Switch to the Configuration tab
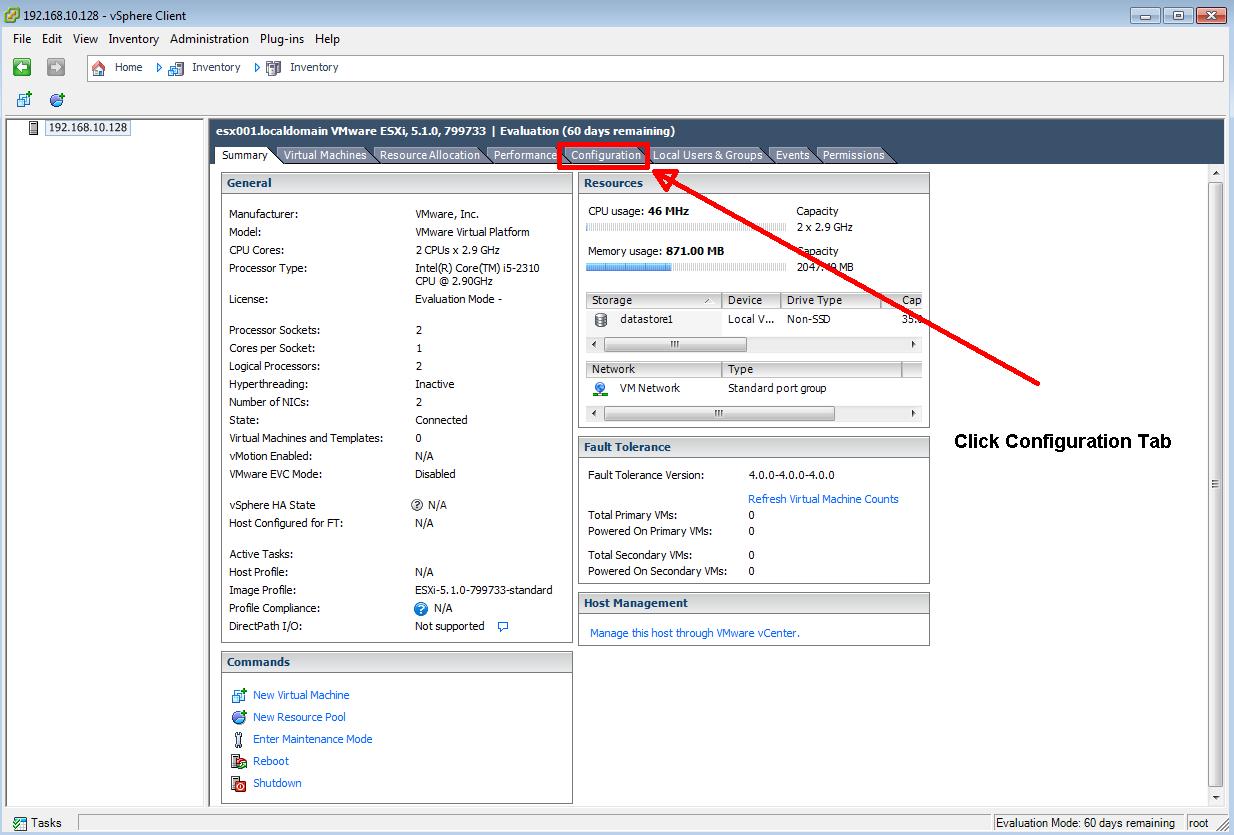Screen dimensions: 1234x835 (x=603, y=155)
